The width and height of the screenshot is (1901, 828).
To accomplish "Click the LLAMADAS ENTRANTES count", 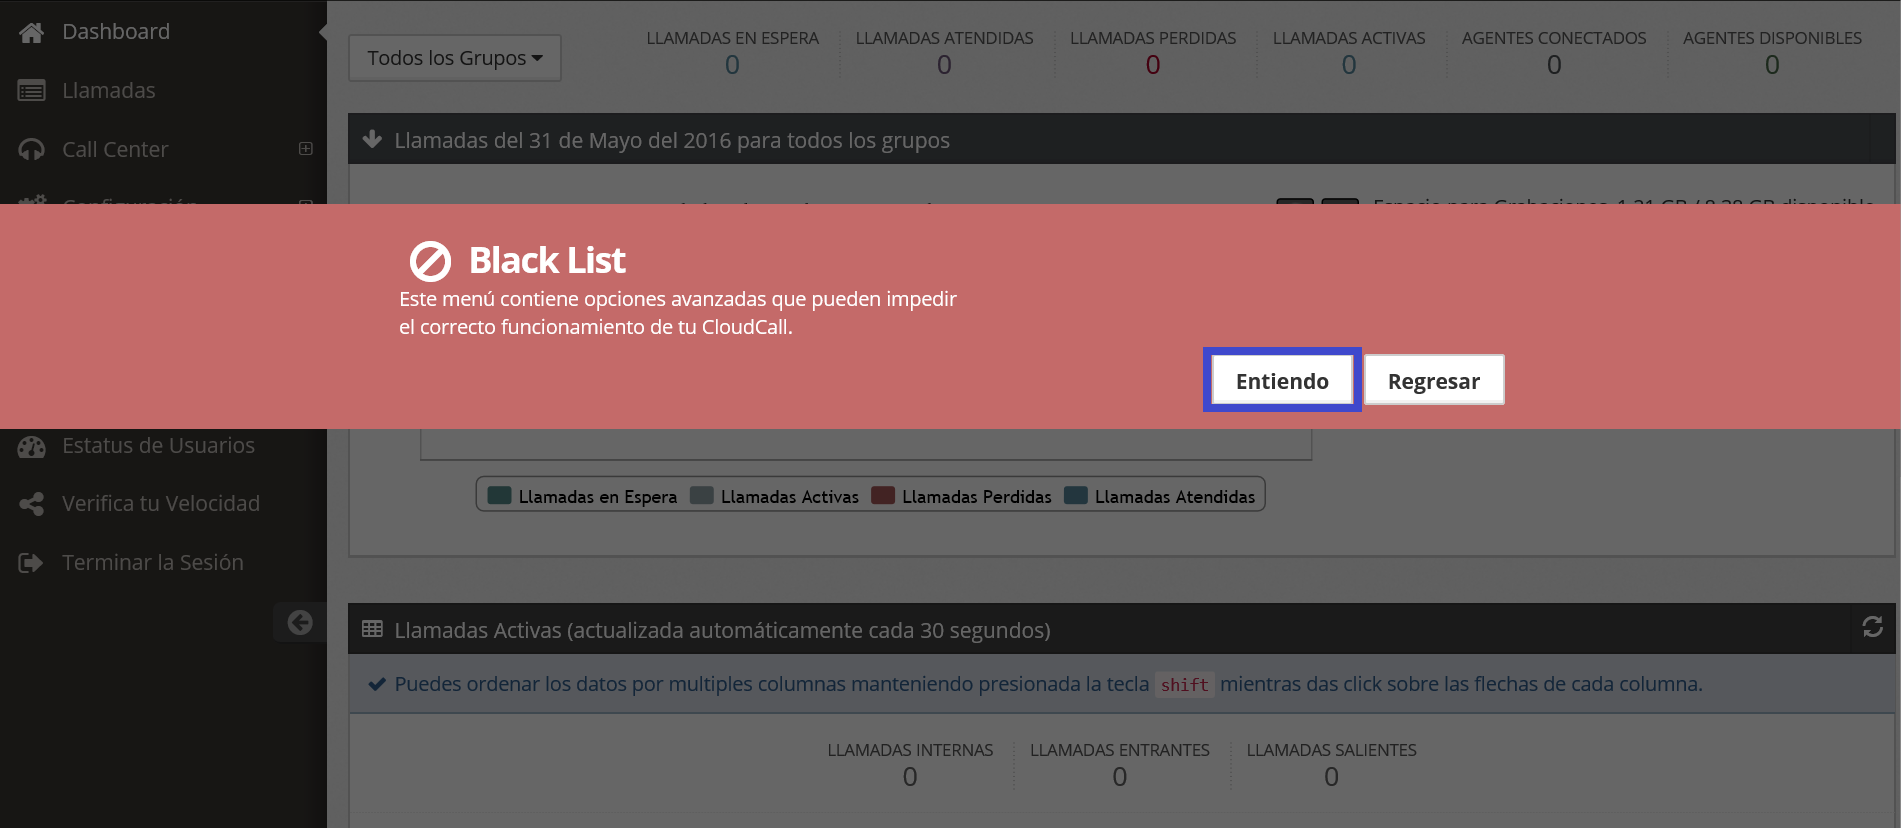I will [x=1120, y=777].
